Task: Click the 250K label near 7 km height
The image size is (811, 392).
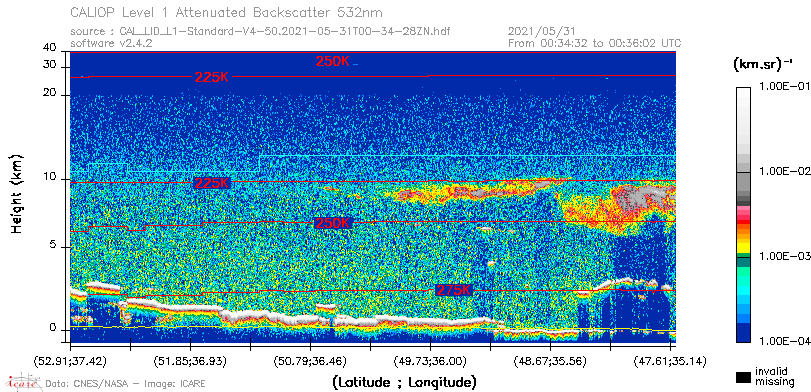Action: [333, 223]
